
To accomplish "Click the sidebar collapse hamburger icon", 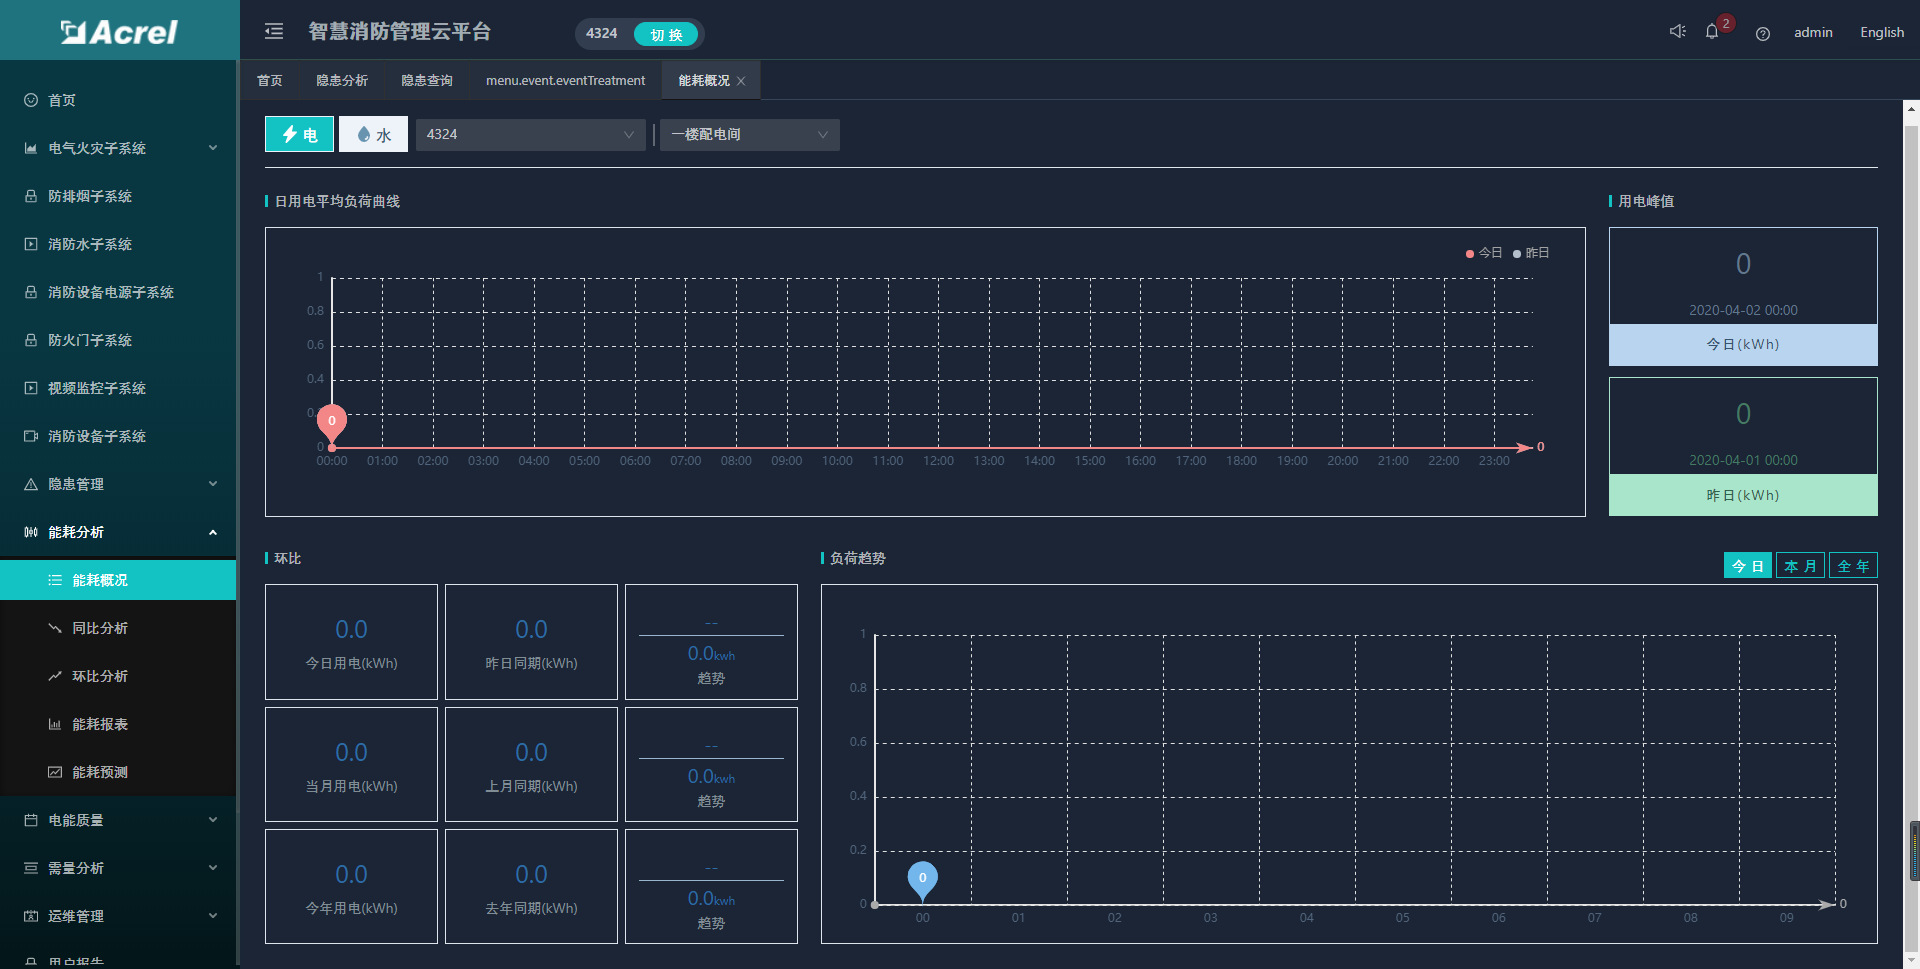I will tap(274, 32).
